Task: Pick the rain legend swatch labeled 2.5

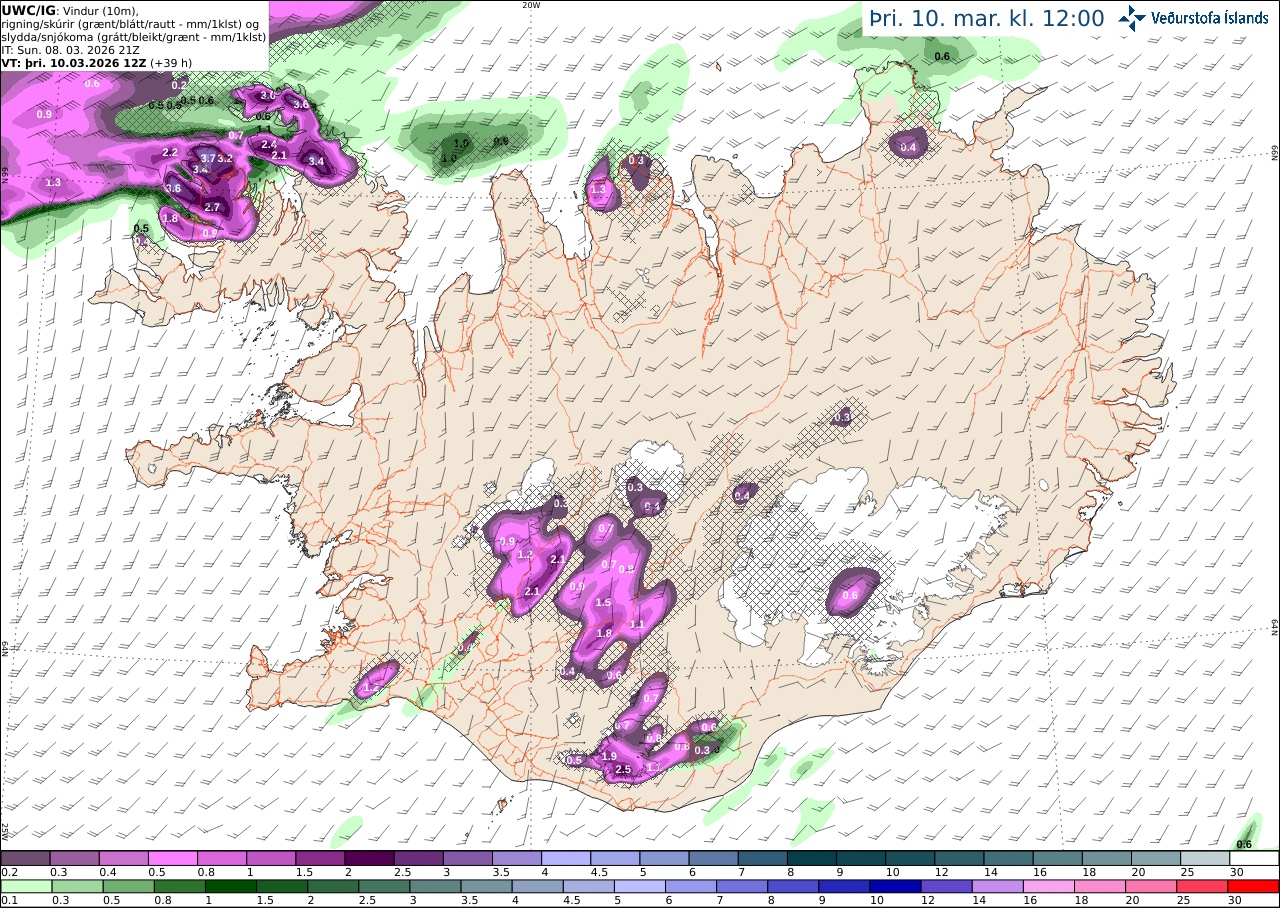Action: pyautogui.click(x=383, y=886)
